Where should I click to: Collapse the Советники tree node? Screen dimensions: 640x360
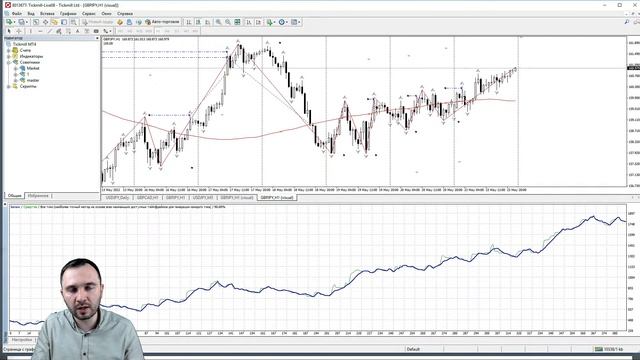[x=9, y=62]
